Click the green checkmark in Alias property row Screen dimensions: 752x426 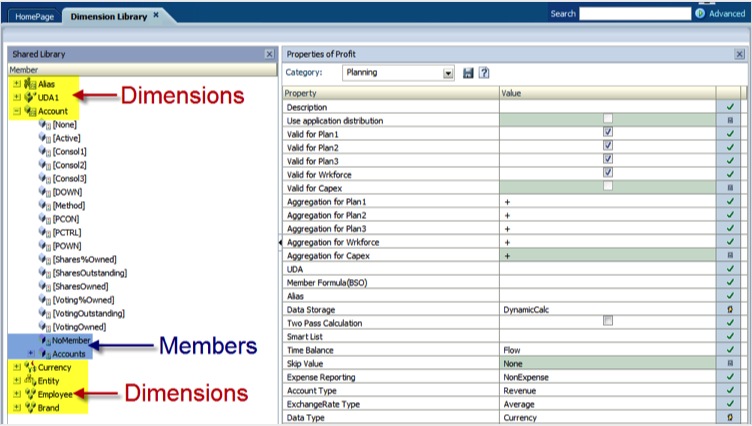tap(730, 296)
